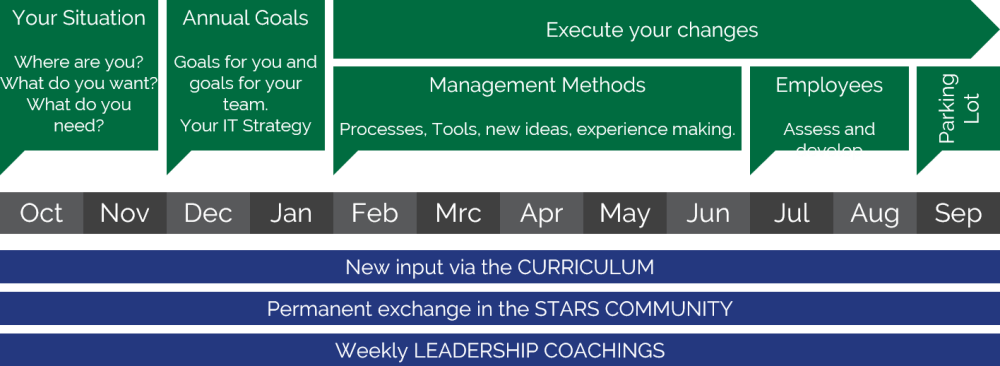Click the New input via CURRICULUM bar
The height and width of the screenshot is (366, 1000).
[x=500, y=267]
